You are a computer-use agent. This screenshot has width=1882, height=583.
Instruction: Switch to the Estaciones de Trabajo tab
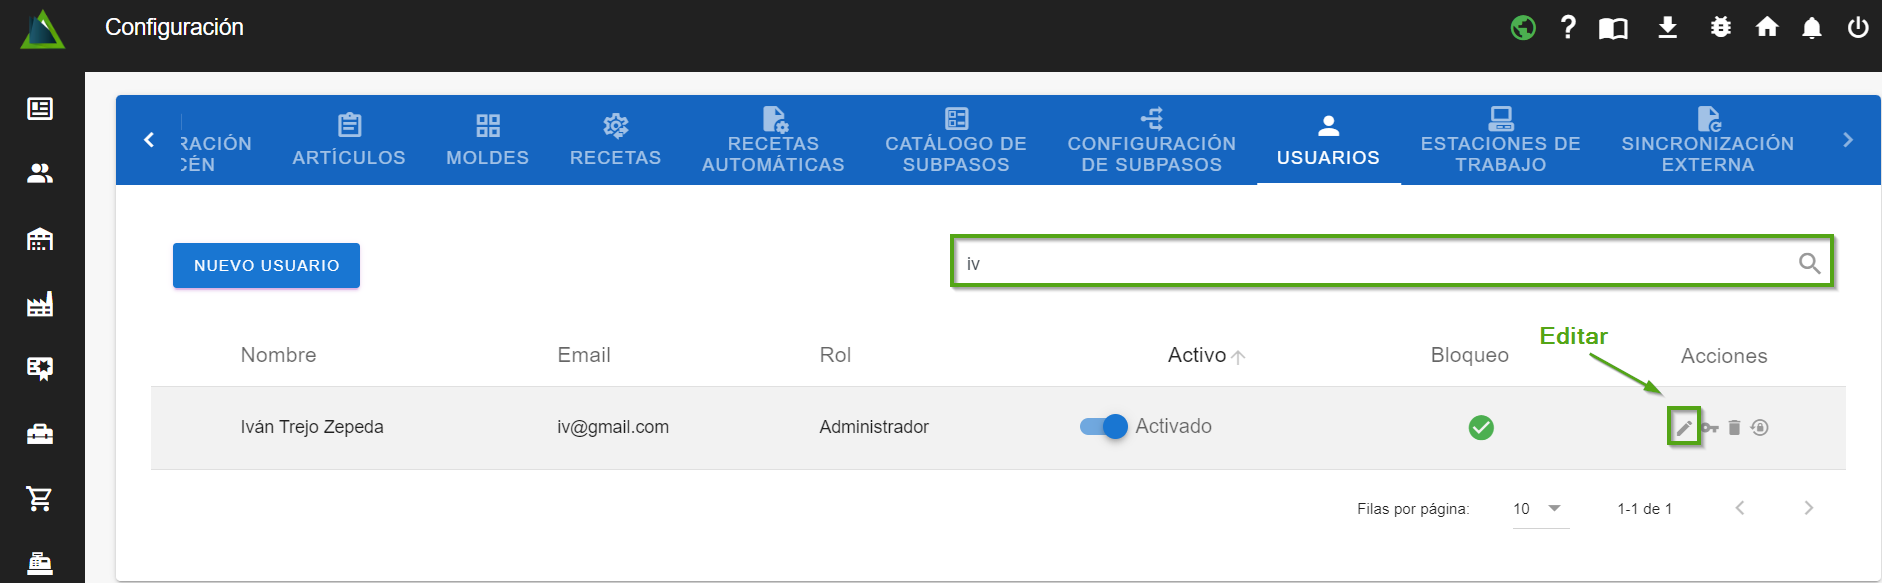(1500, 141)
